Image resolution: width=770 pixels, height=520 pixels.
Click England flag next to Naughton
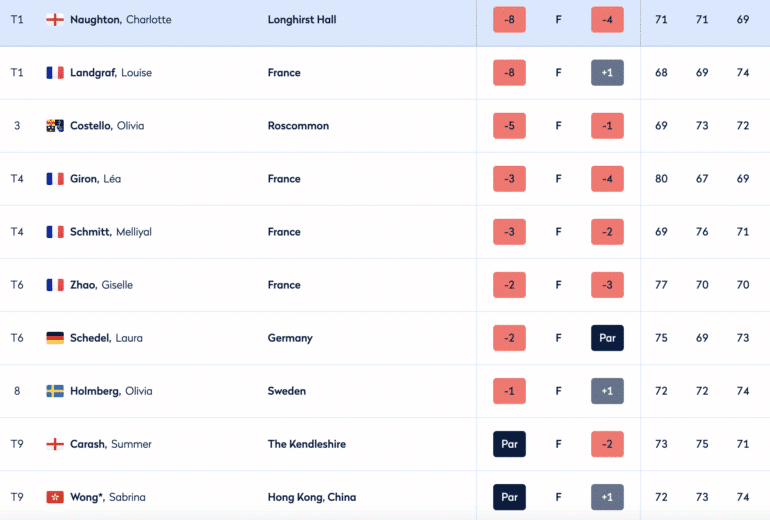55,20
